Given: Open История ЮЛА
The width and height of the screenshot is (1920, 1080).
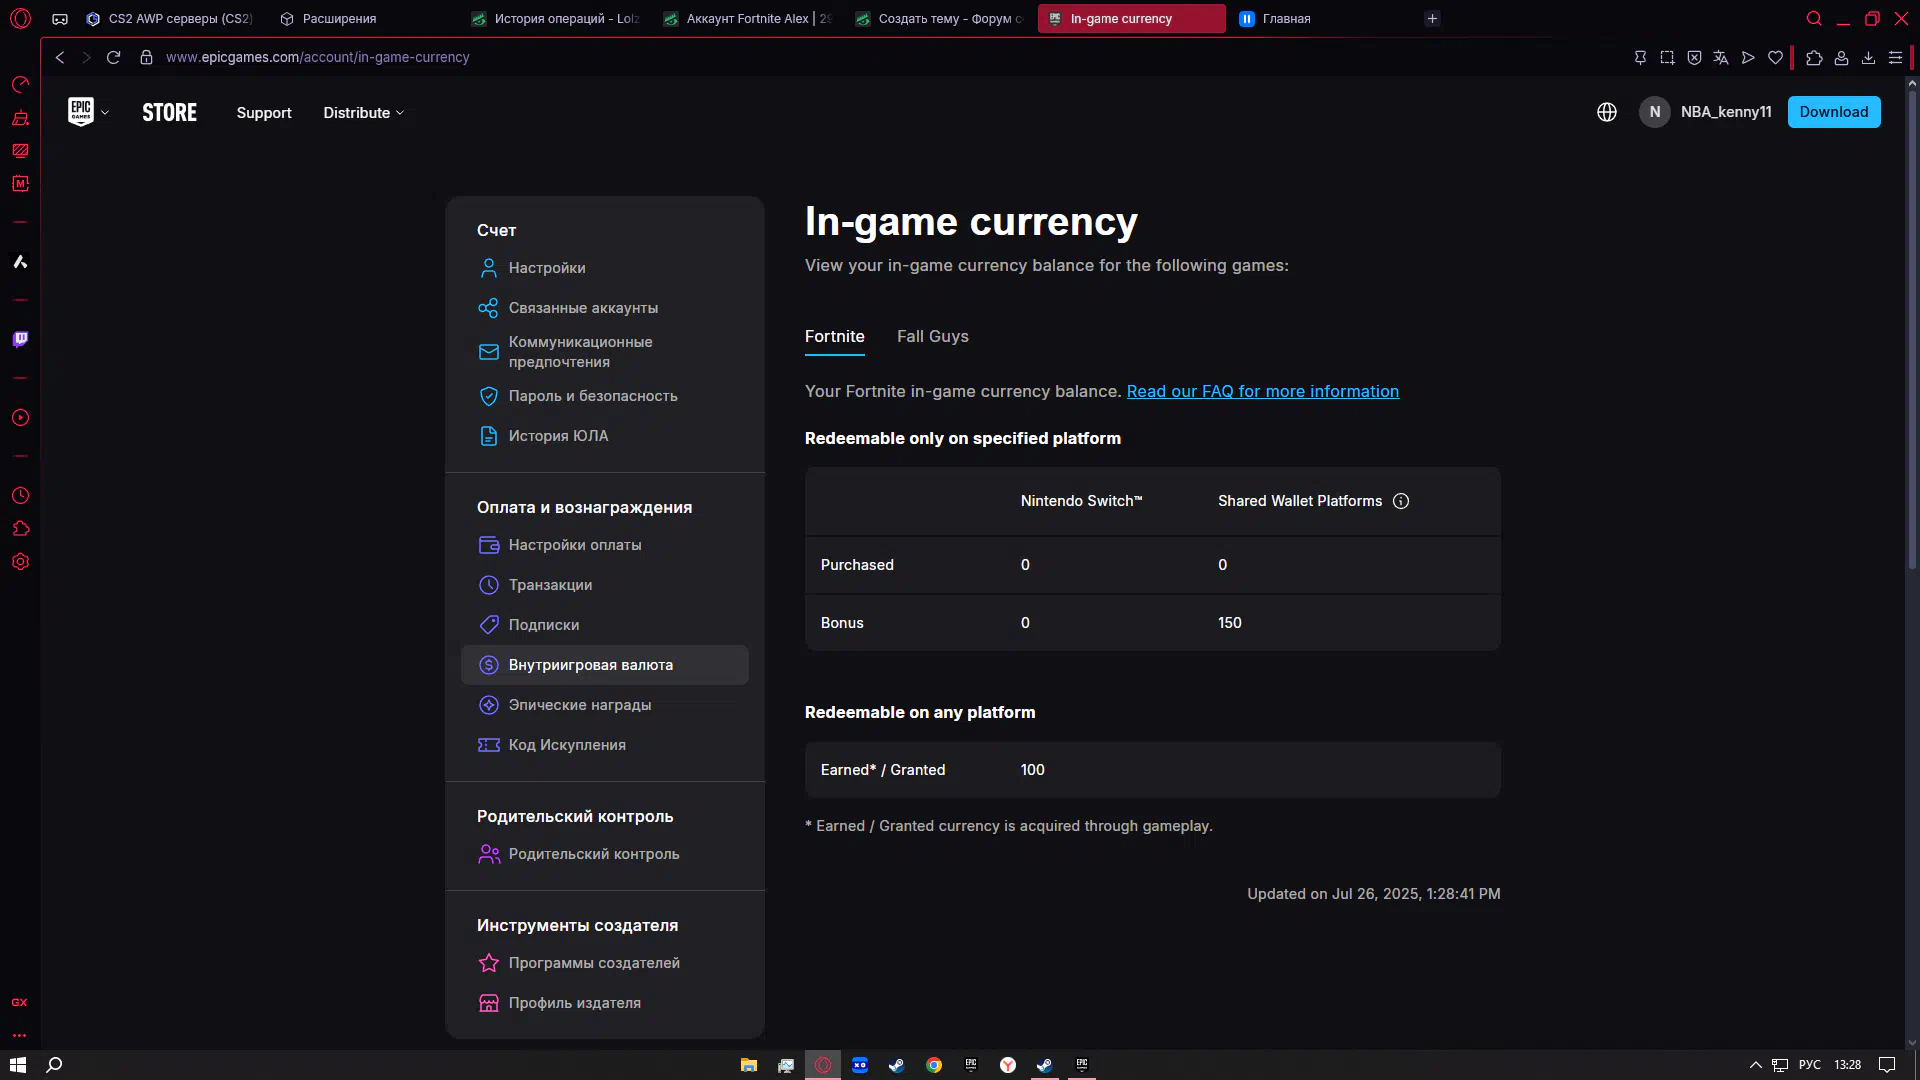Looking at the screenshot, I should pyautogui.click(x=604, y=436).
